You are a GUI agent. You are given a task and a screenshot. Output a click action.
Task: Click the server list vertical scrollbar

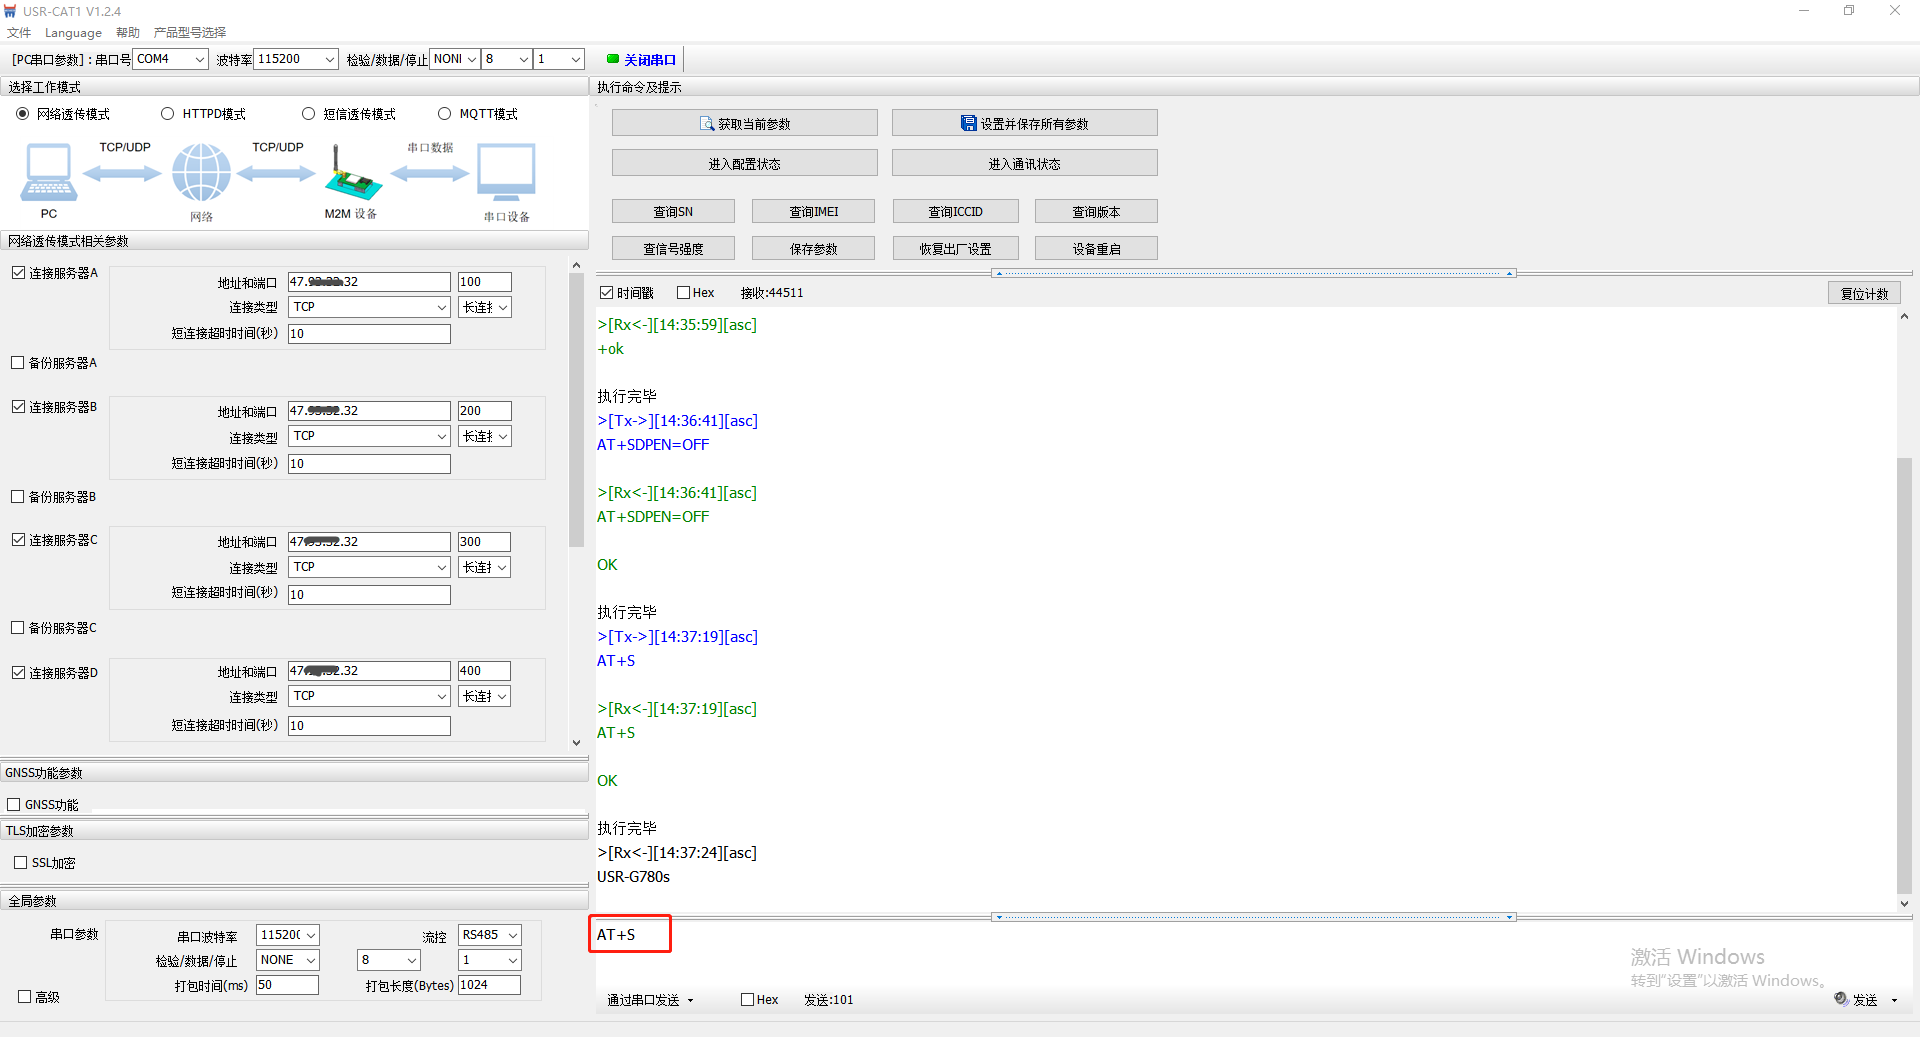[576, 410]
